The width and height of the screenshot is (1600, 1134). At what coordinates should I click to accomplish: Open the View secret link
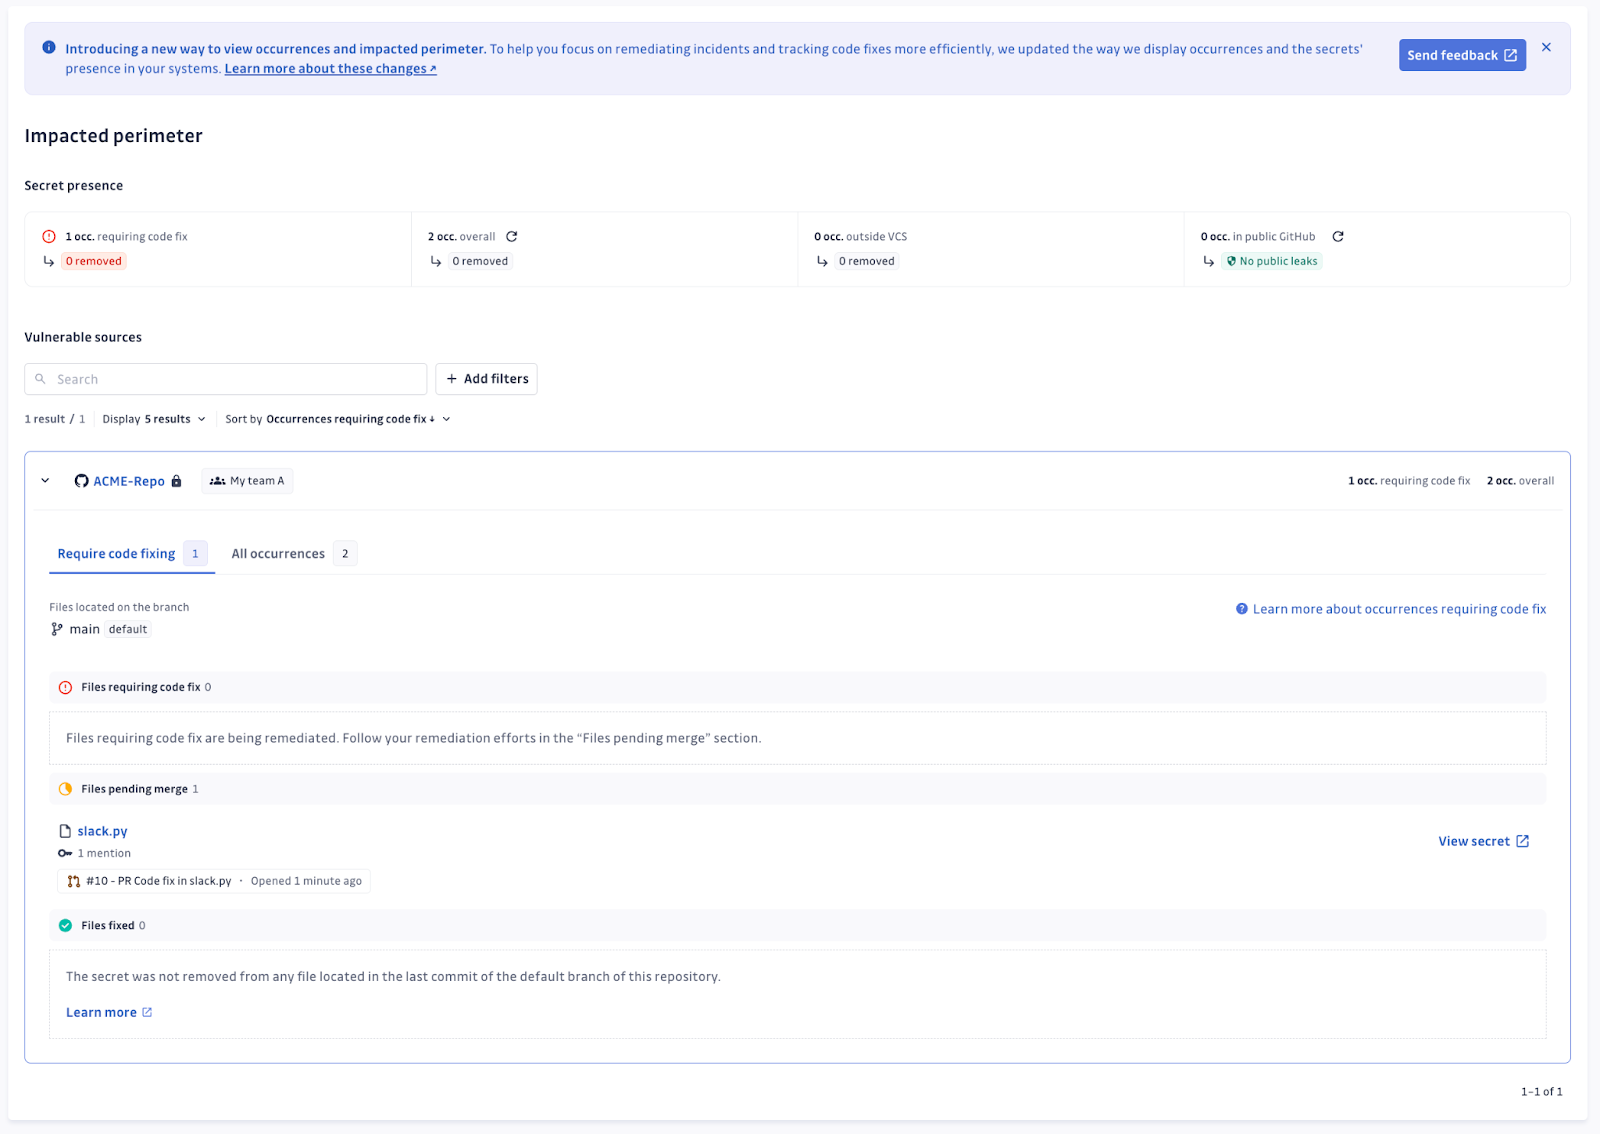[x=1482, y=841]
